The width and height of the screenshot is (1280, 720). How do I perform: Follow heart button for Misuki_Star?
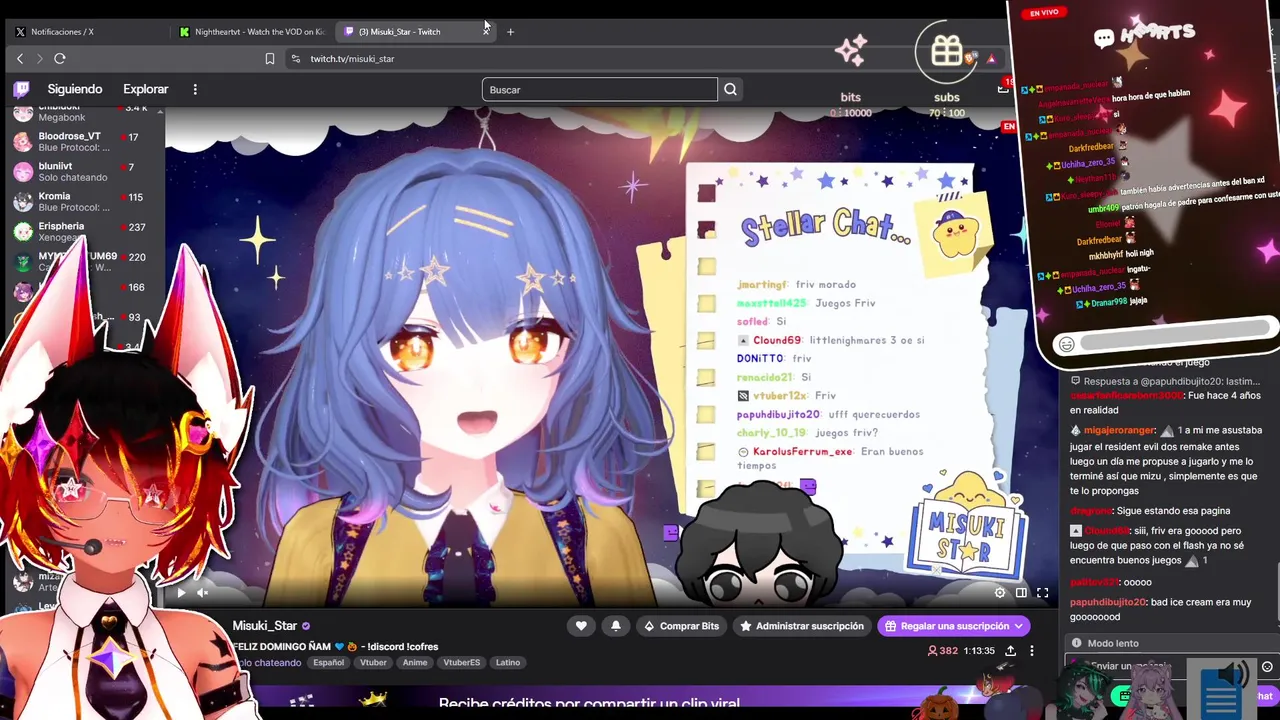pos(581,626)
